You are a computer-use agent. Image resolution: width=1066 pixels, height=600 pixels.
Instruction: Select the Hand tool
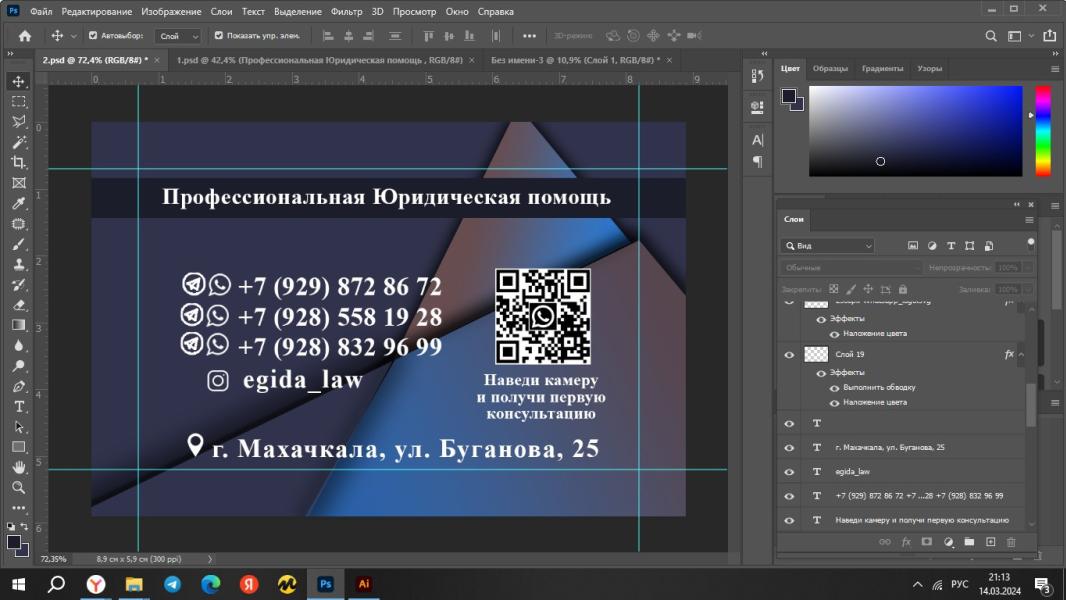click(x=18, y=467)
